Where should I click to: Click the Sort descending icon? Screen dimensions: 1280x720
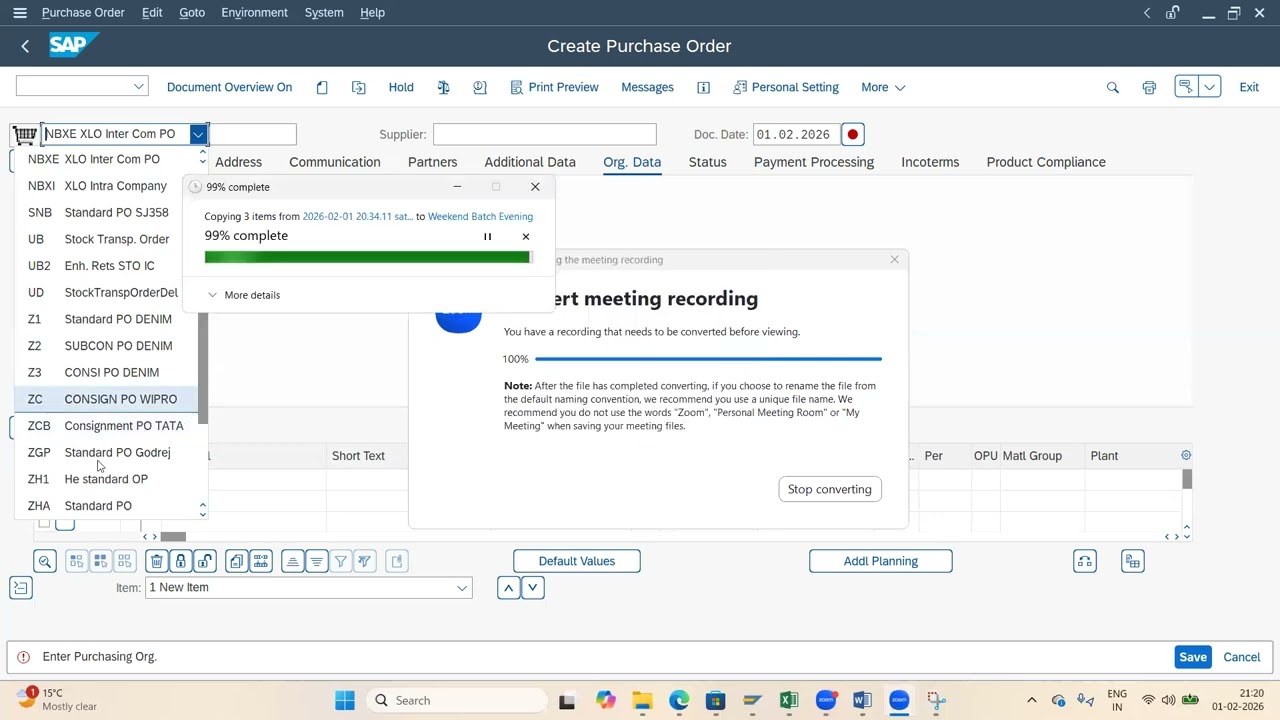tap(317, 561)
